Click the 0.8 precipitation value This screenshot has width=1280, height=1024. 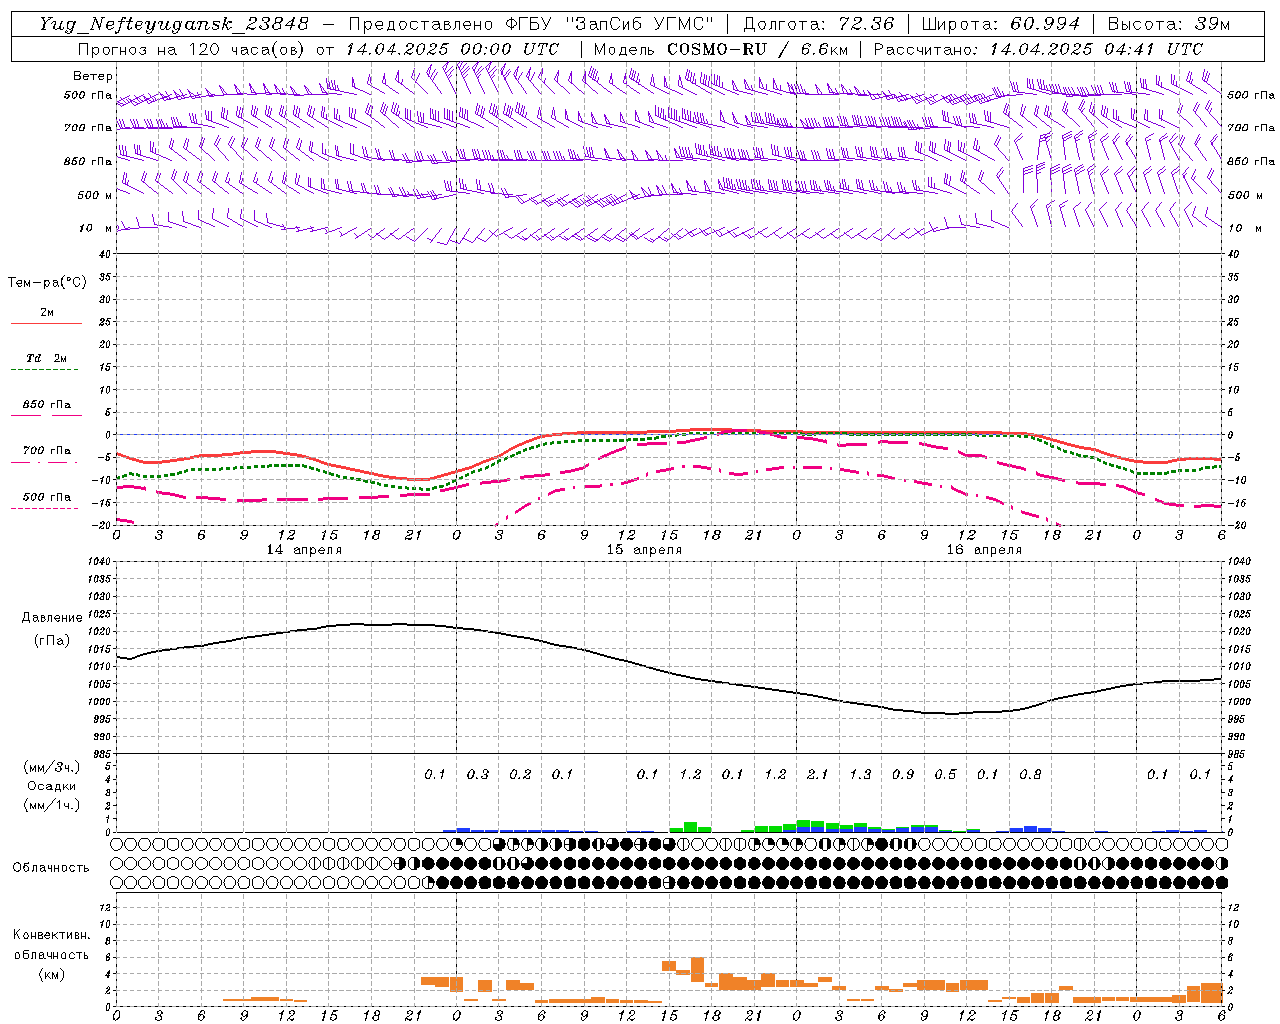point(1030,774)
